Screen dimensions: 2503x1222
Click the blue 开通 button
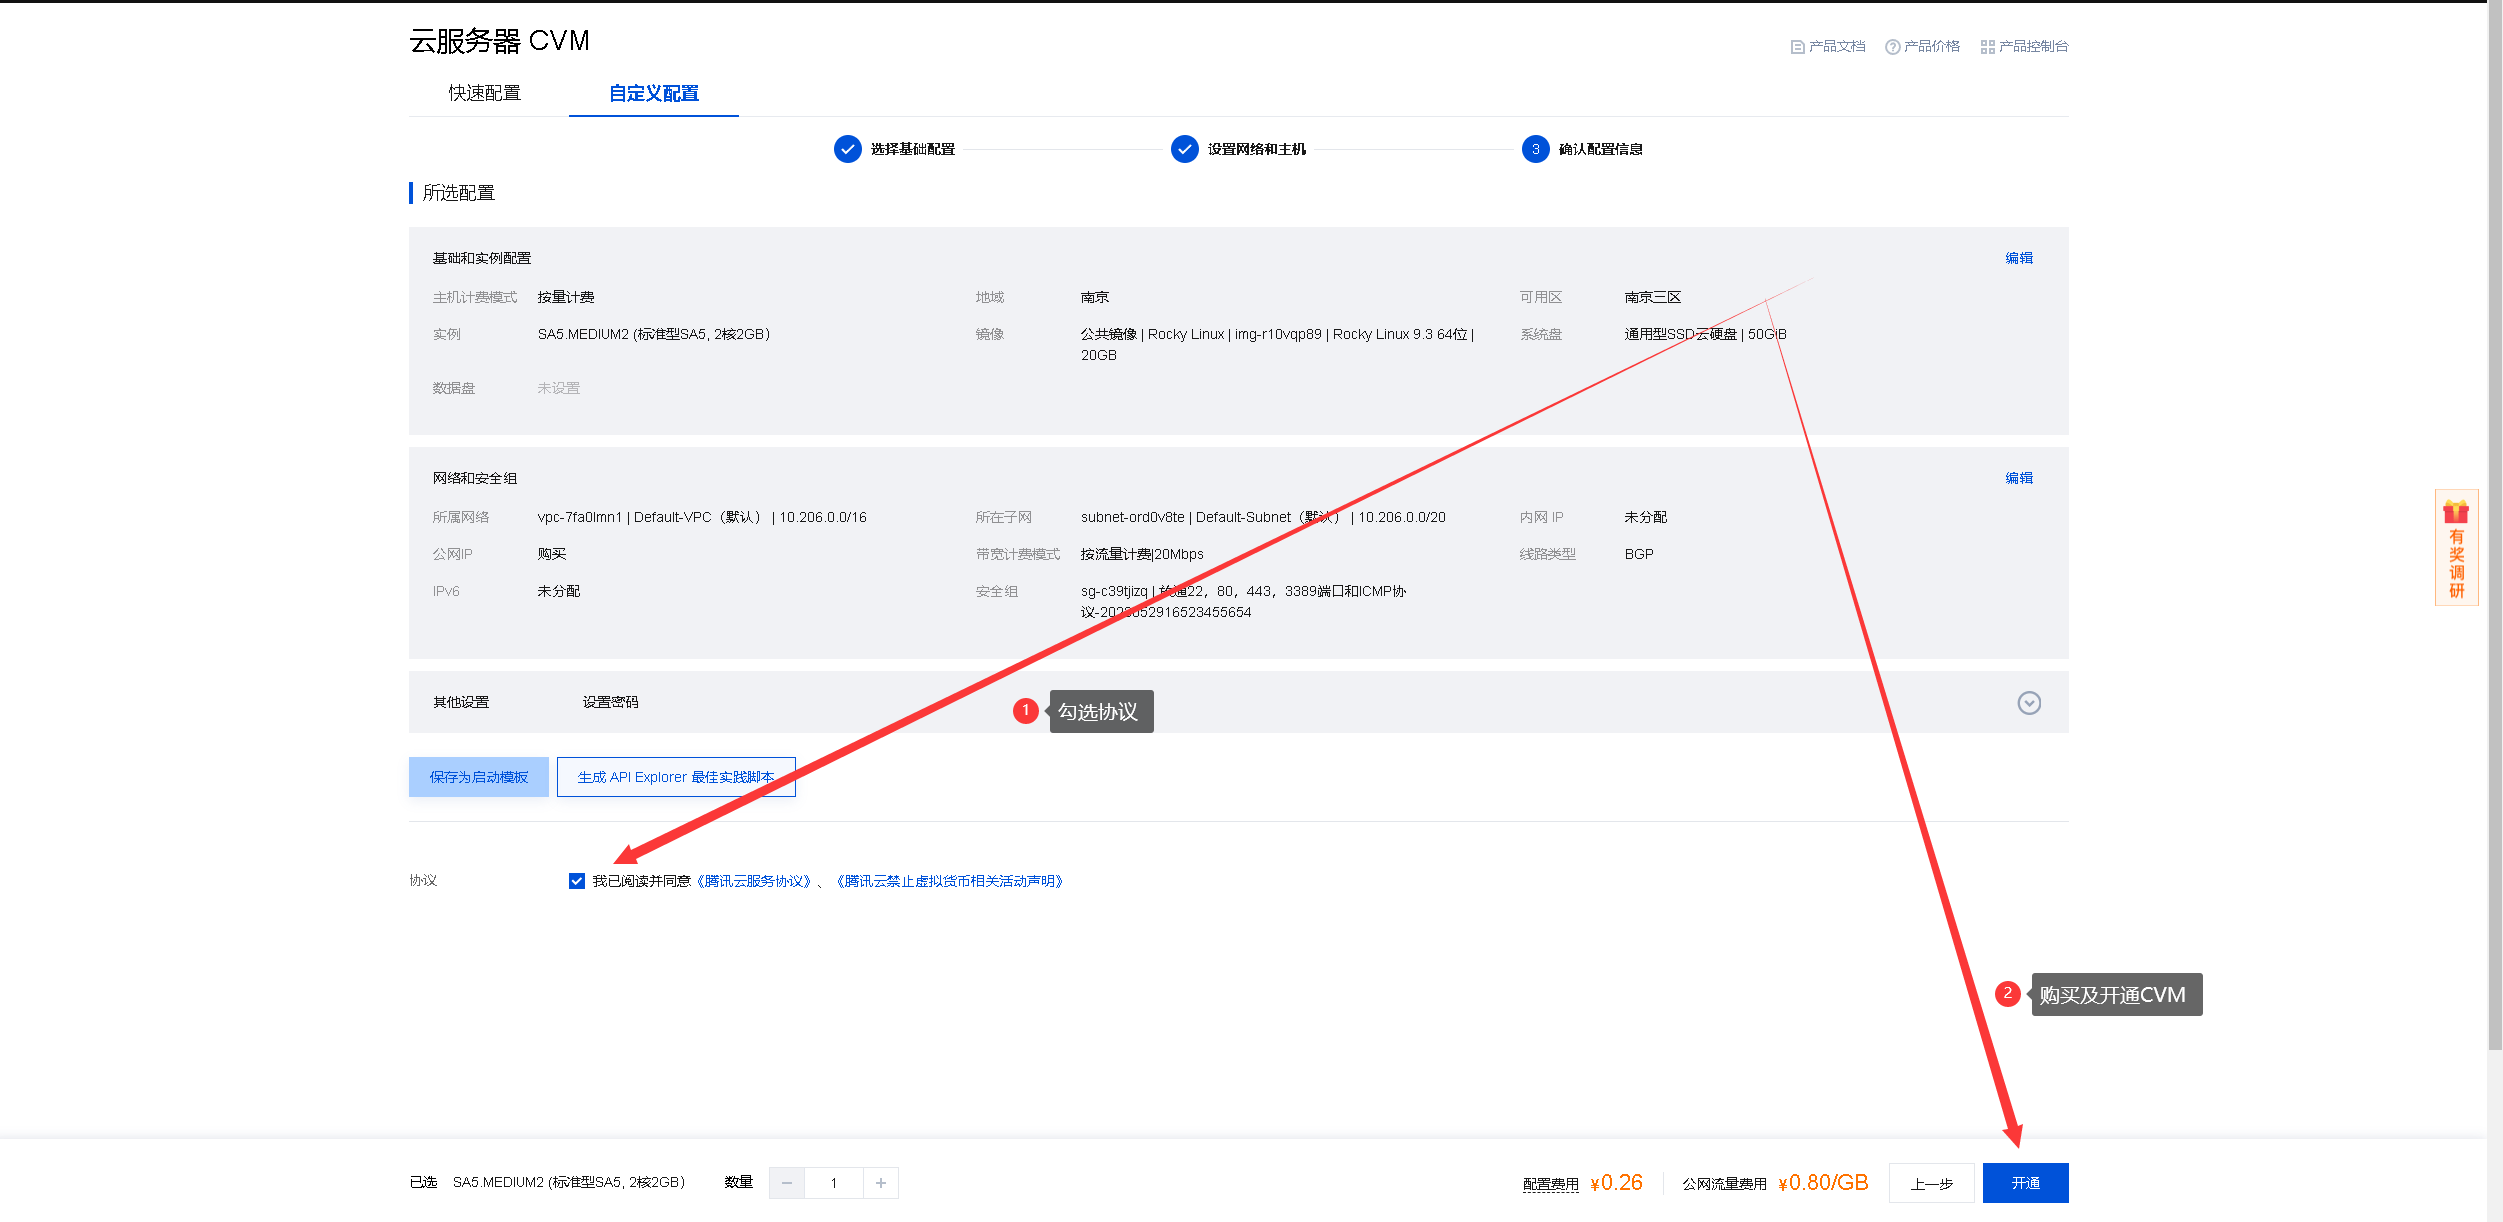pos(2025,1183)
